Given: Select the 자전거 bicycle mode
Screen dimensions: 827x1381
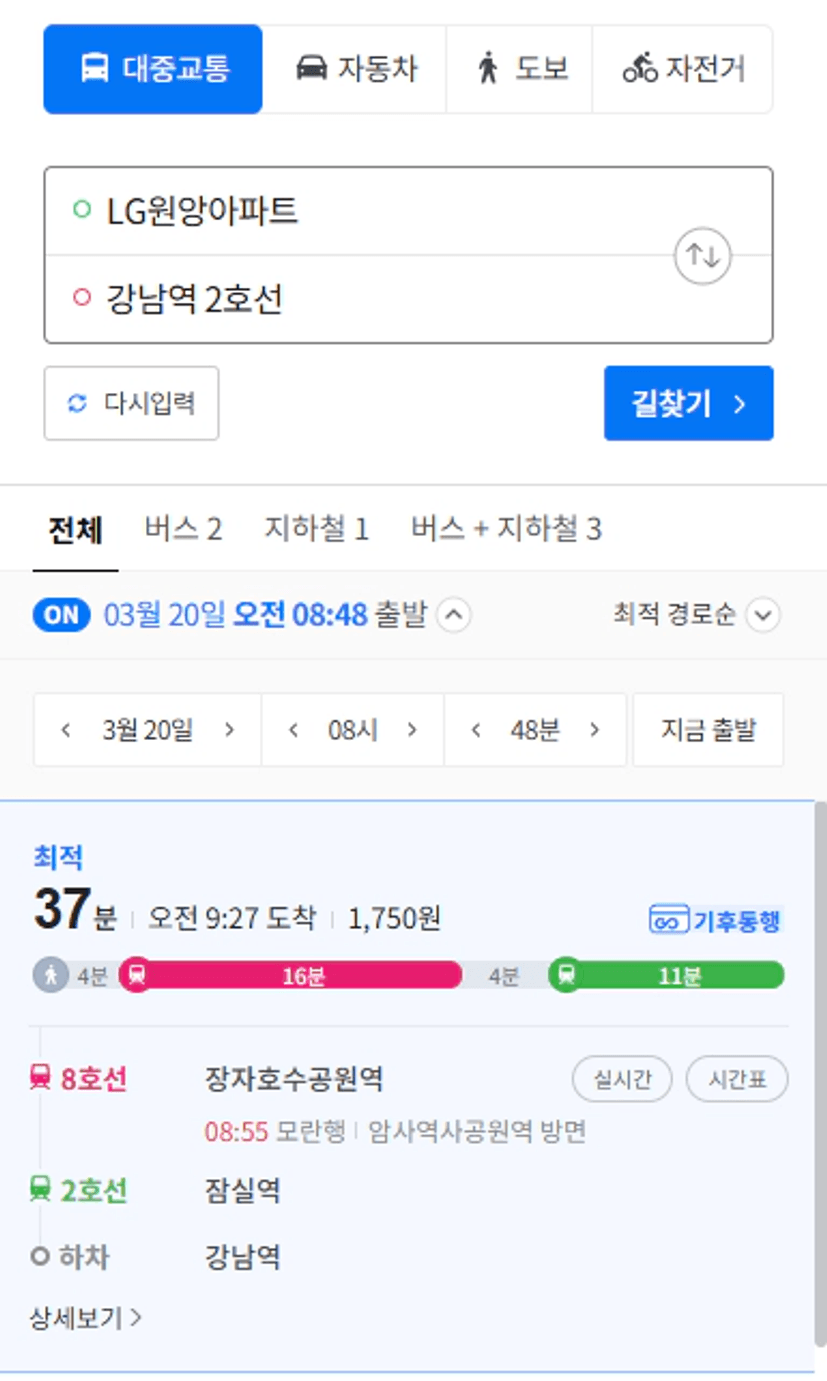Looking at the screenshot, I should pyautogui.click(x=683, y=69).
